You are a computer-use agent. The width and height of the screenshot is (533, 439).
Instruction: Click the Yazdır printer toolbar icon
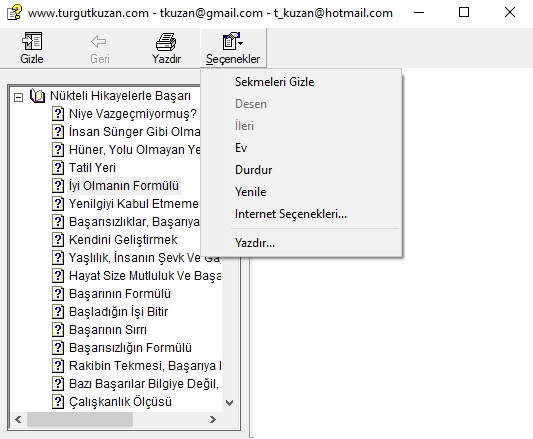[x=166, y=42]
